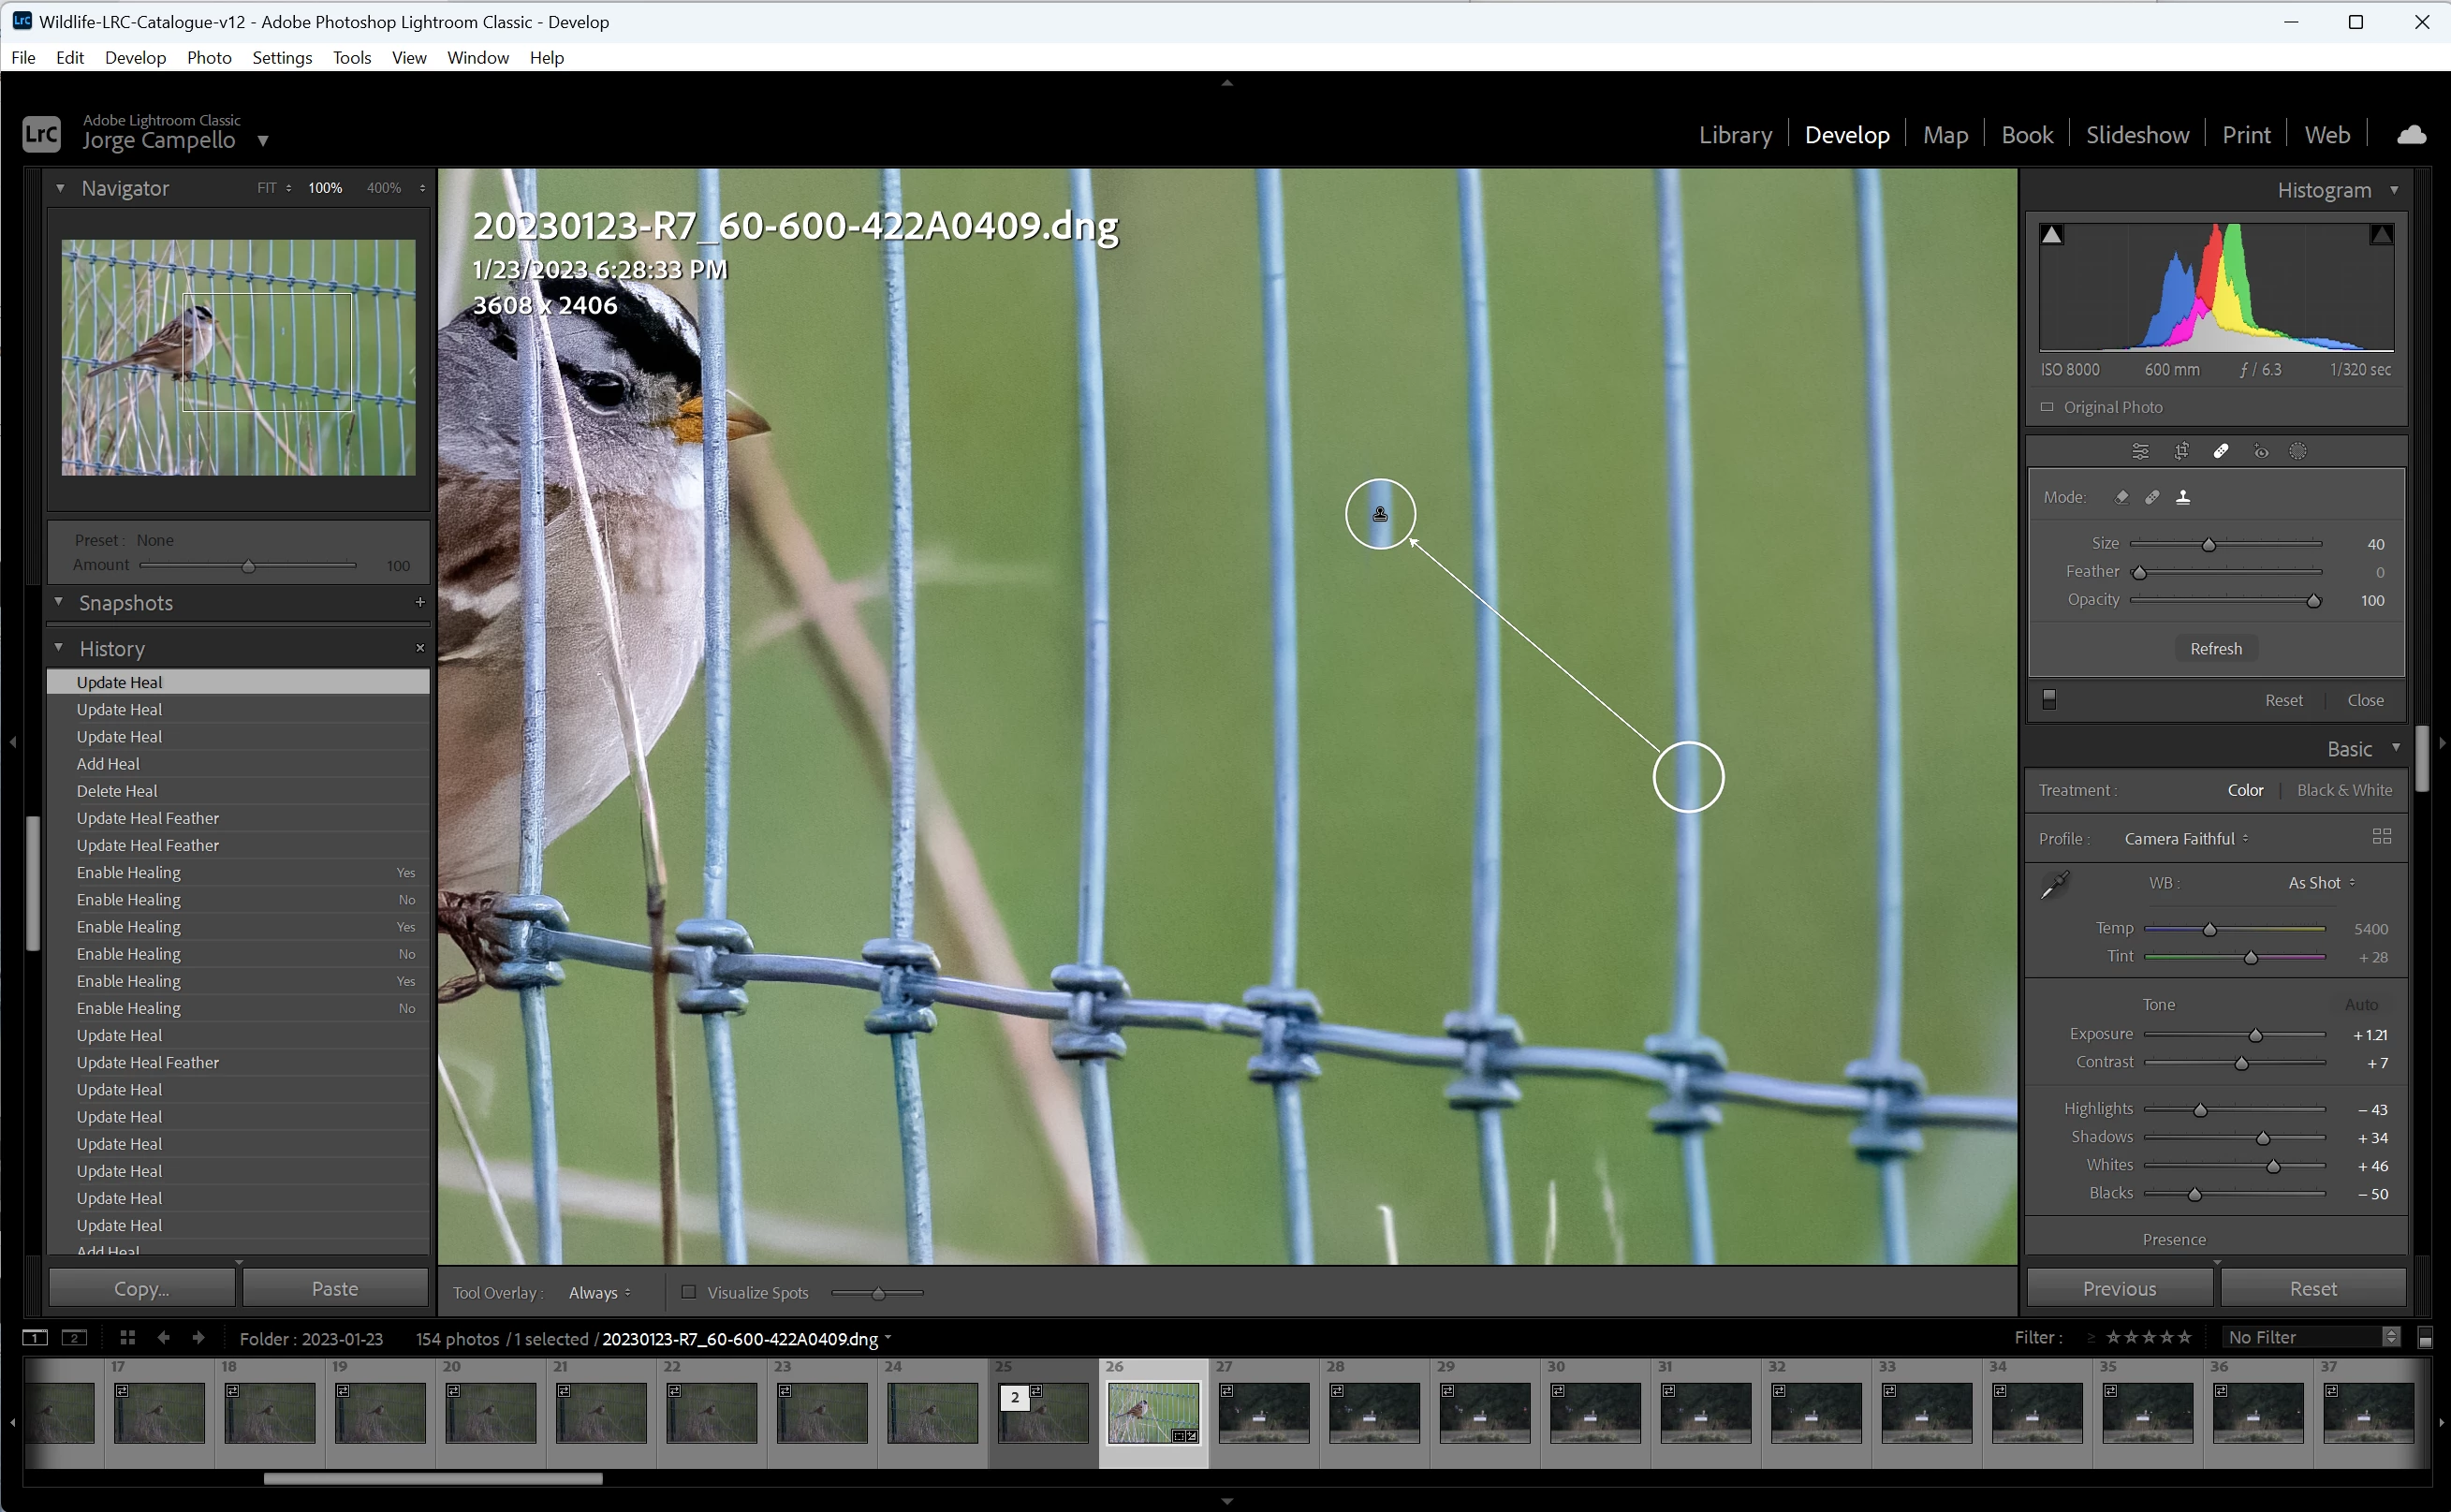Image resolution: width=2451 pixels, height=1512 pixels.
Task: Click the white balance eyedropper tool
Action: click(2055, 885)
